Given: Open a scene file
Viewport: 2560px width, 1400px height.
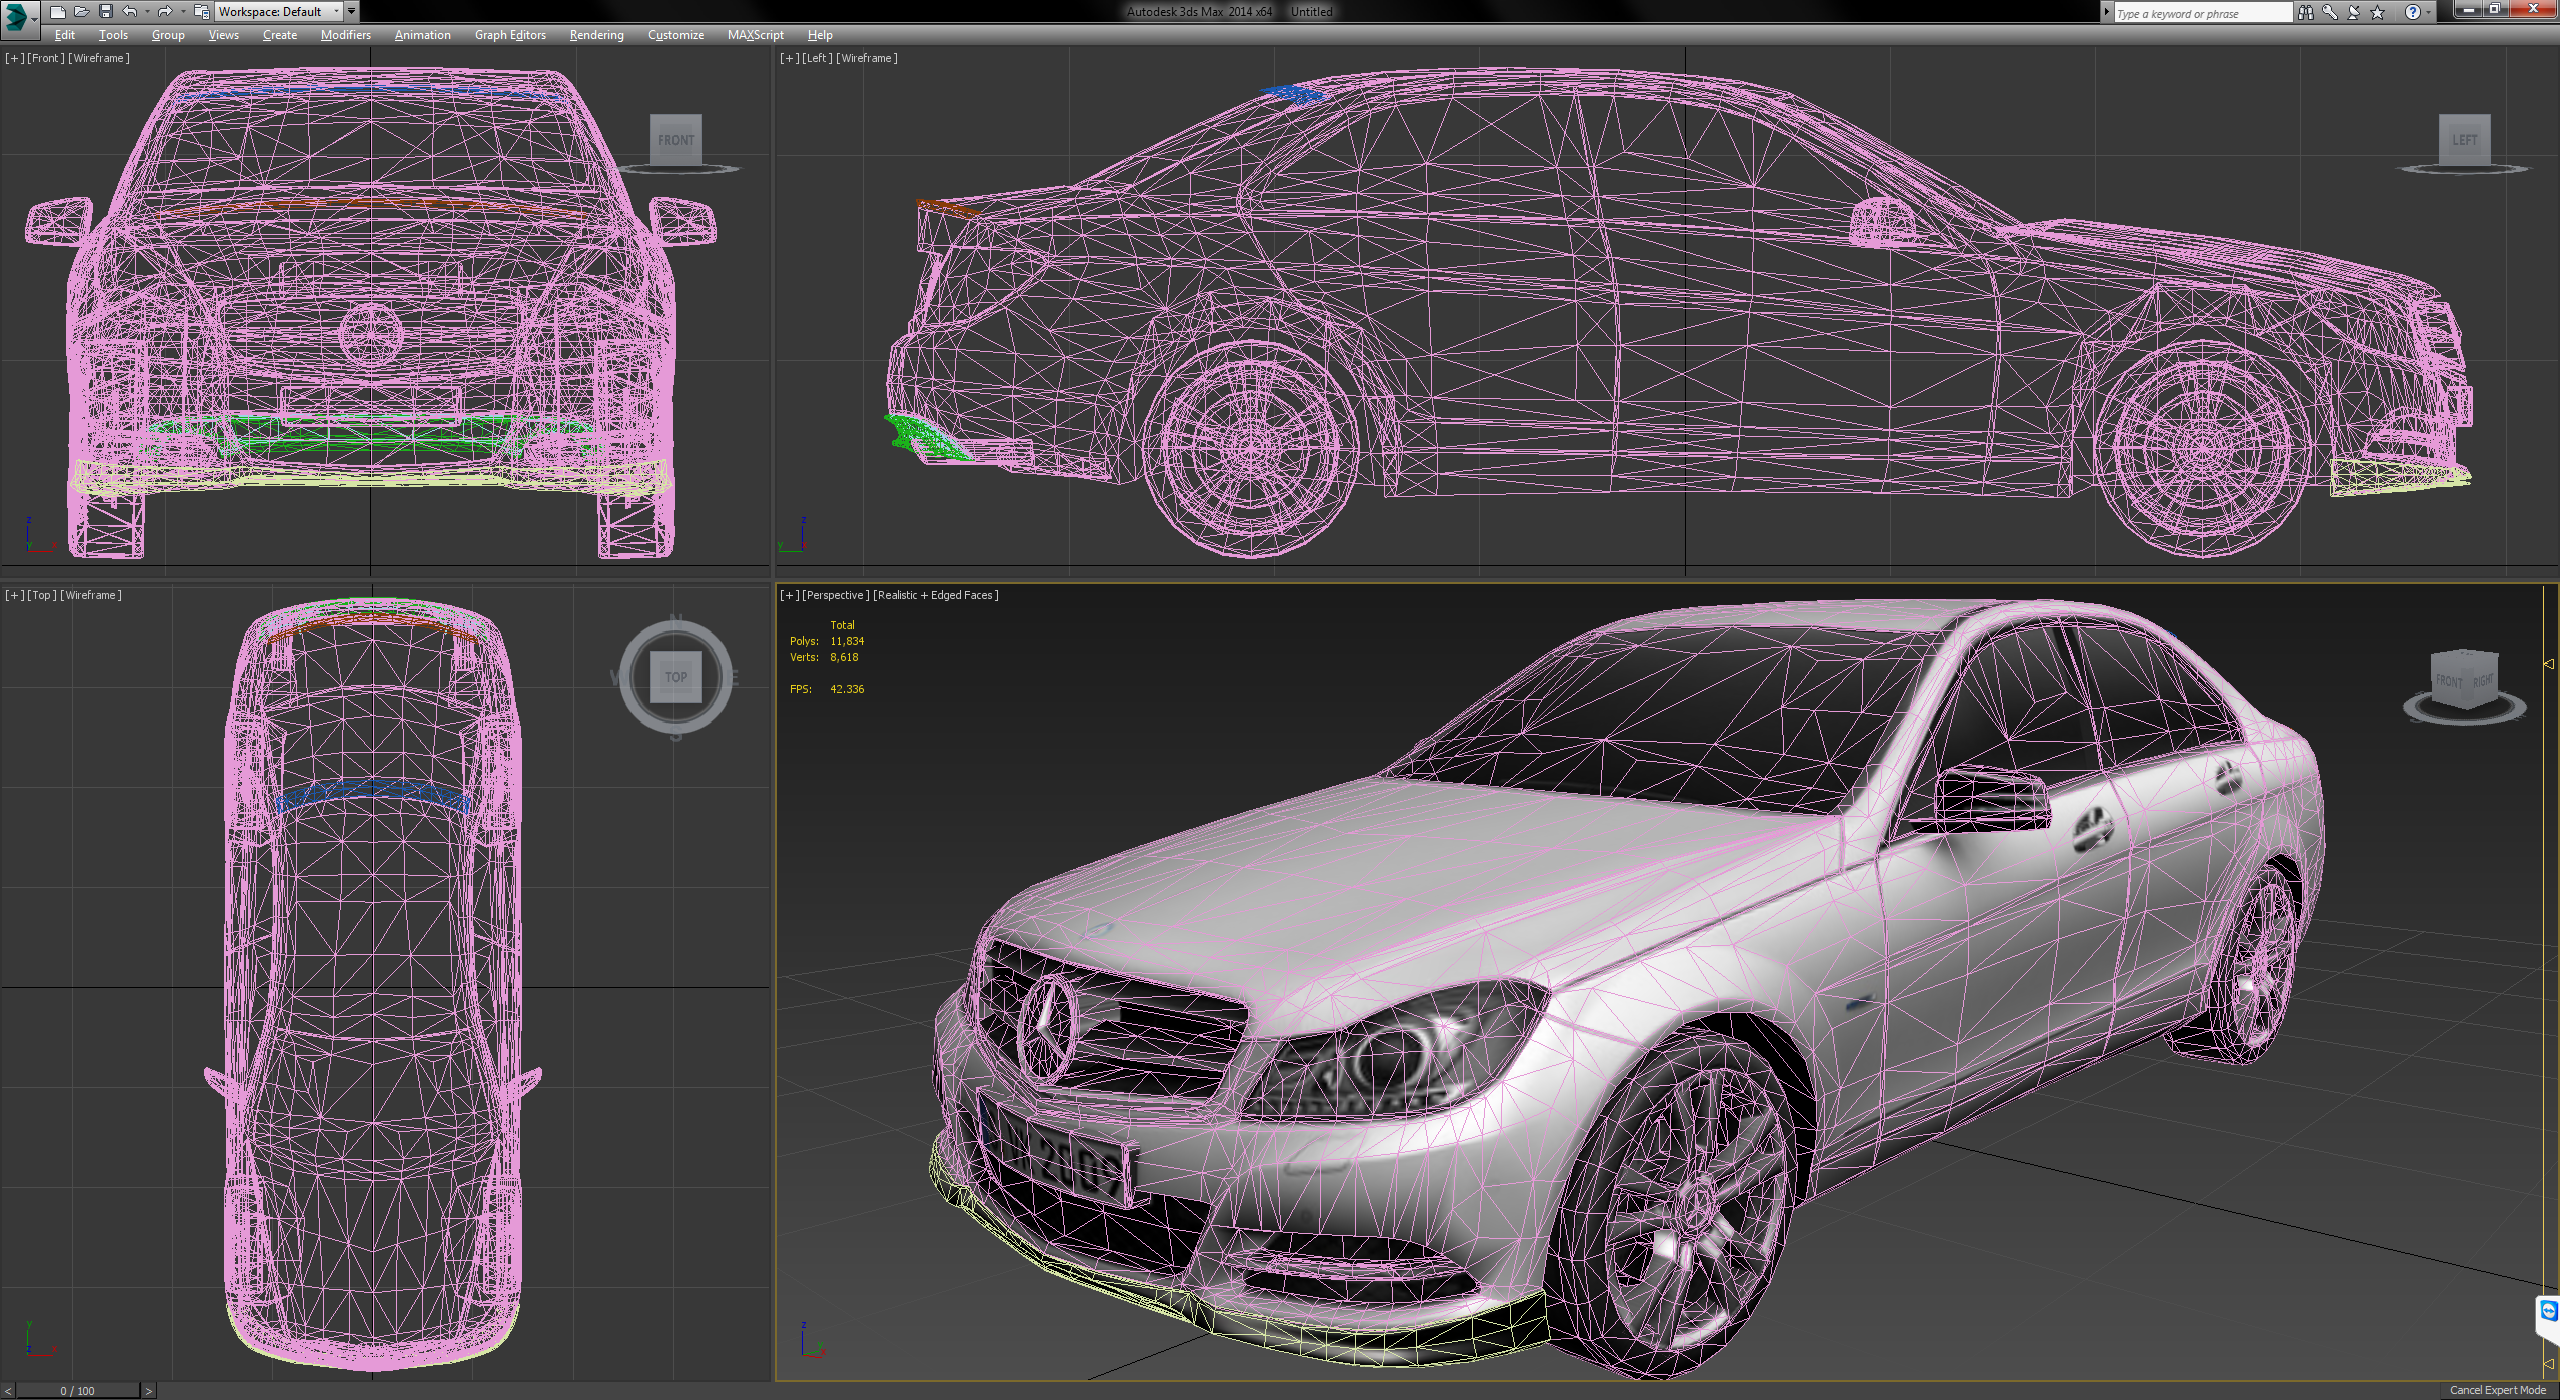Looking at the screenshot, I should click(x=81, y=12).
